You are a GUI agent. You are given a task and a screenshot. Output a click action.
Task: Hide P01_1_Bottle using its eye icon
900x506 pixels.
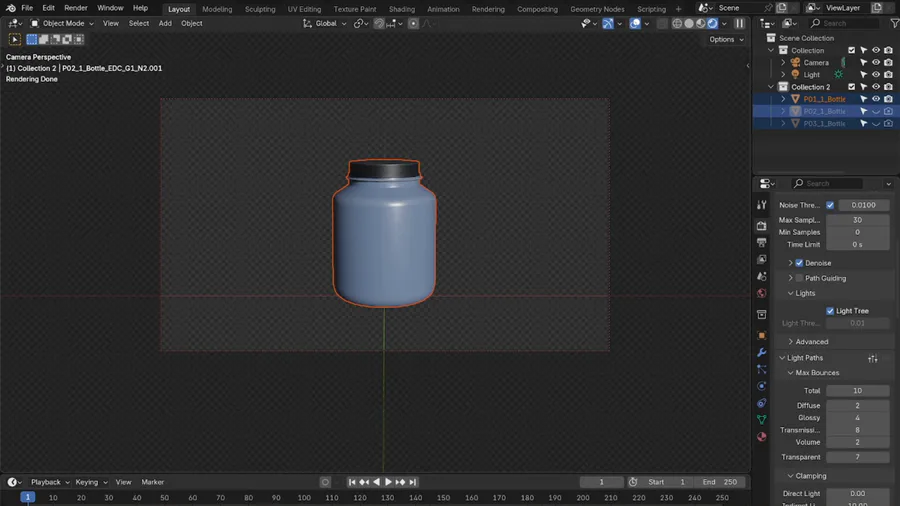[876, 99]
